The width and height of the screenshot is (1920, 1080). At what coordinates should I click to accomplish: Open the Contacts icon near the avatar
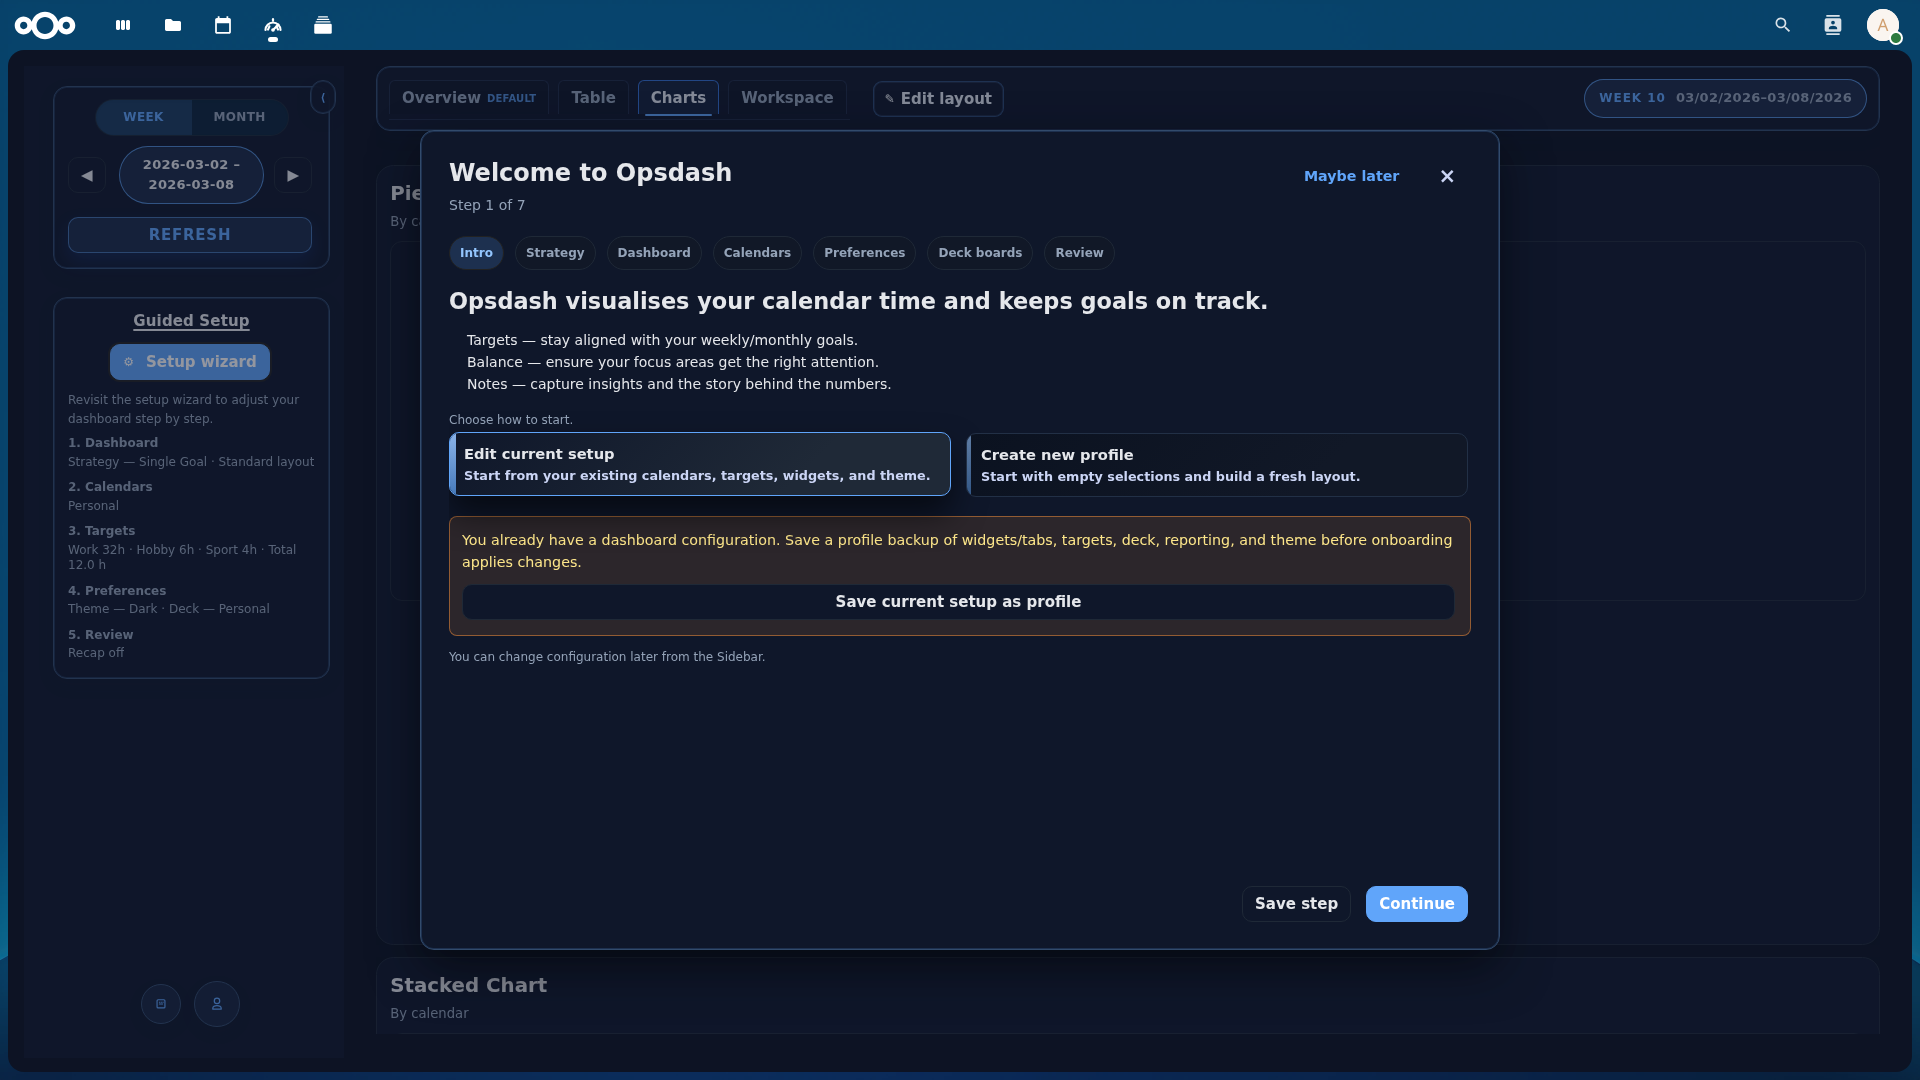[x=1833, y=25]
